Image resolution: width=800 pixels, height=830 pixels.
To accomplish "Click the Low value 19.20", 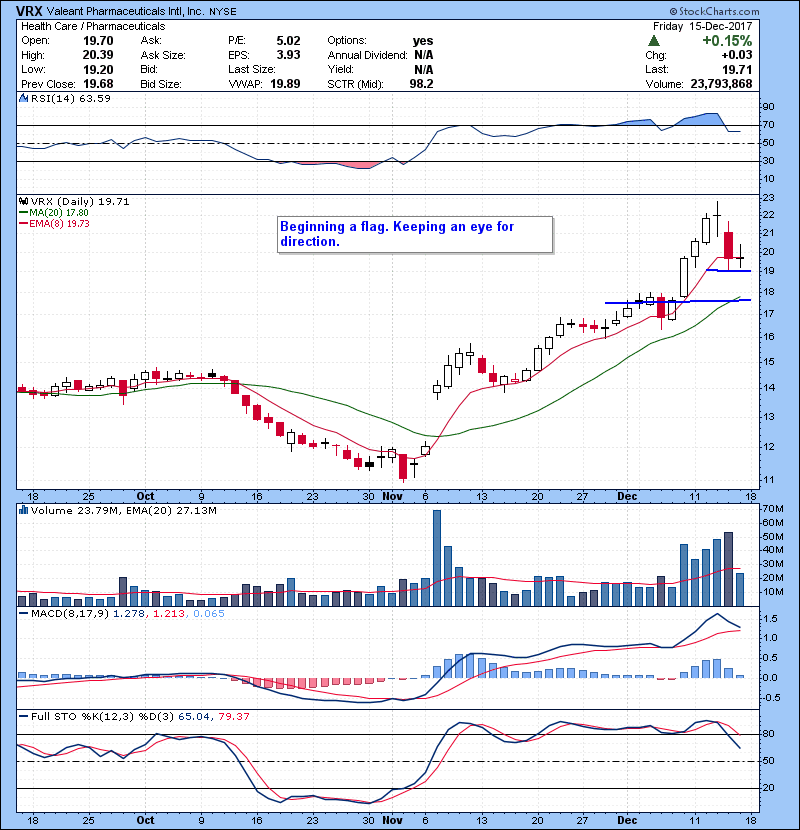I will (x=98, y=69).
